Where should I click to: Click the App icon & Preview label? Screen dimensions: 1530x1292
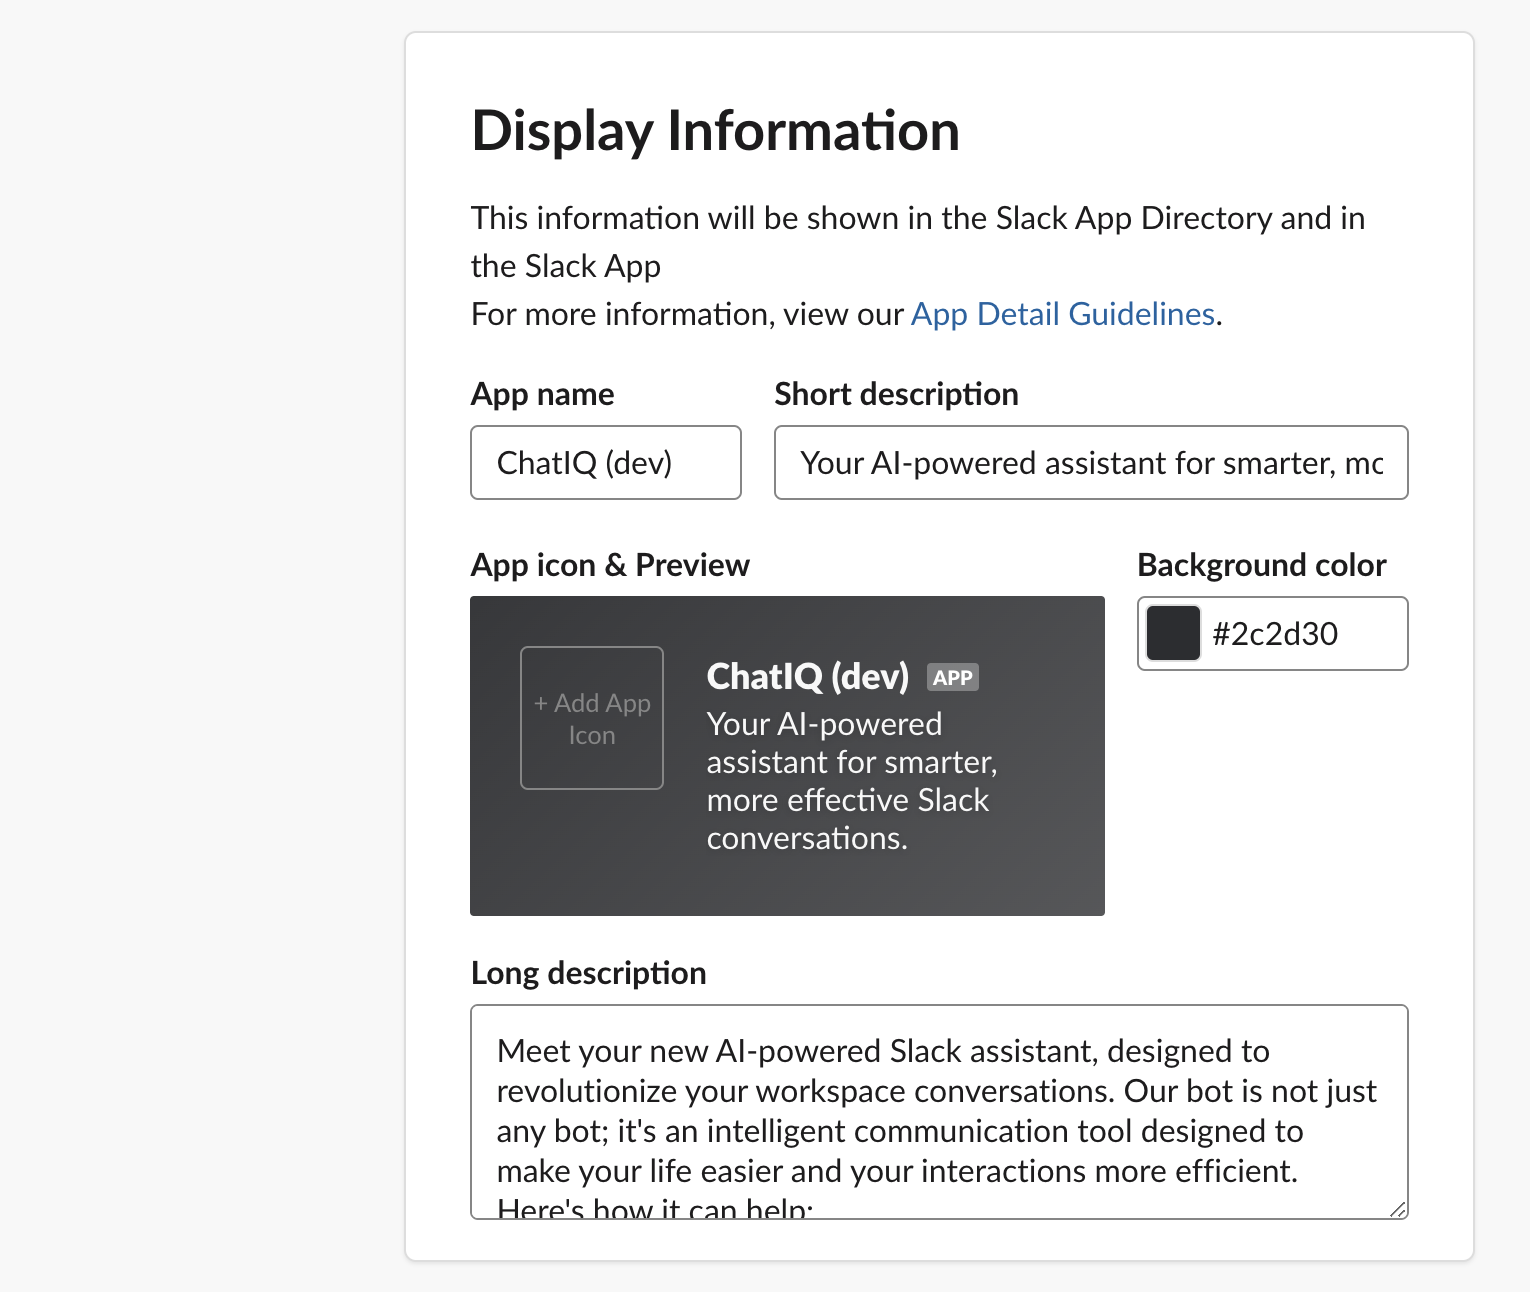click(x=610, y=565)
